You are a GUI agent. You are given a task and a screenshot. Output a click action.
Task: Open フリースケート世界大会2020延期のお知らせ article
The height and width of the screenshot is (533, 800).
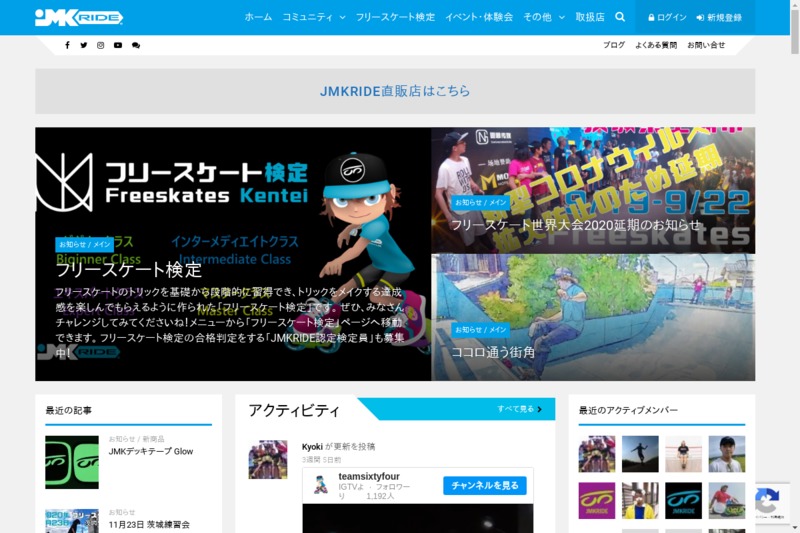click(x=576, y=225)
